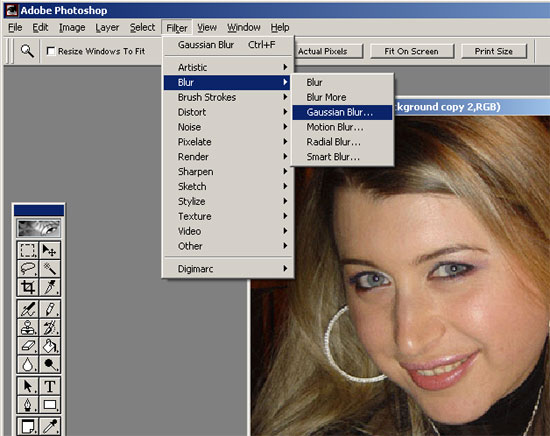Select the Pen tool in toolbox
The width and height of the screenshot is (550, 436).
(28, 404)
